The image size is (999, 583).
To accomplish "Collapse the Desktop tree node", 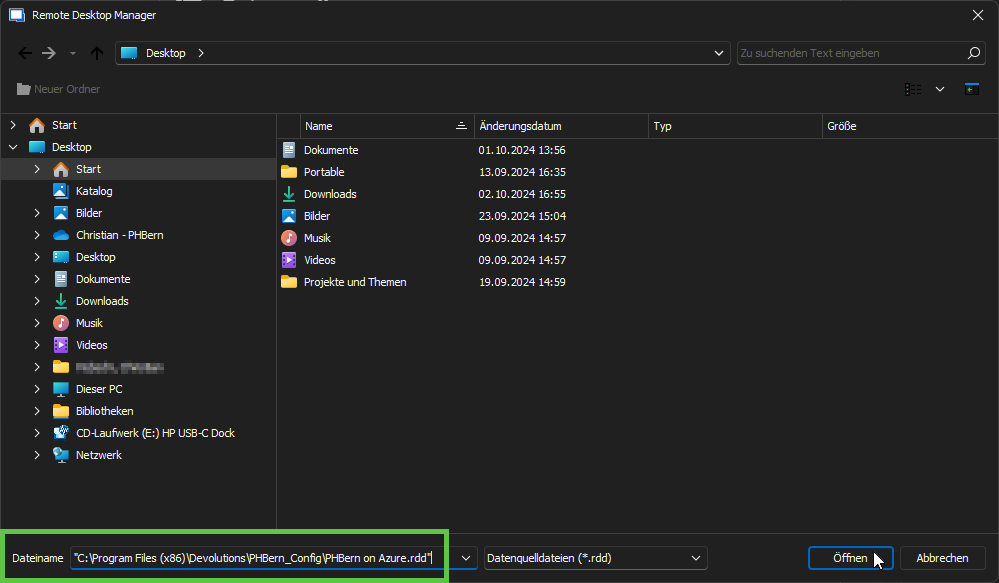I will point(13,147).
